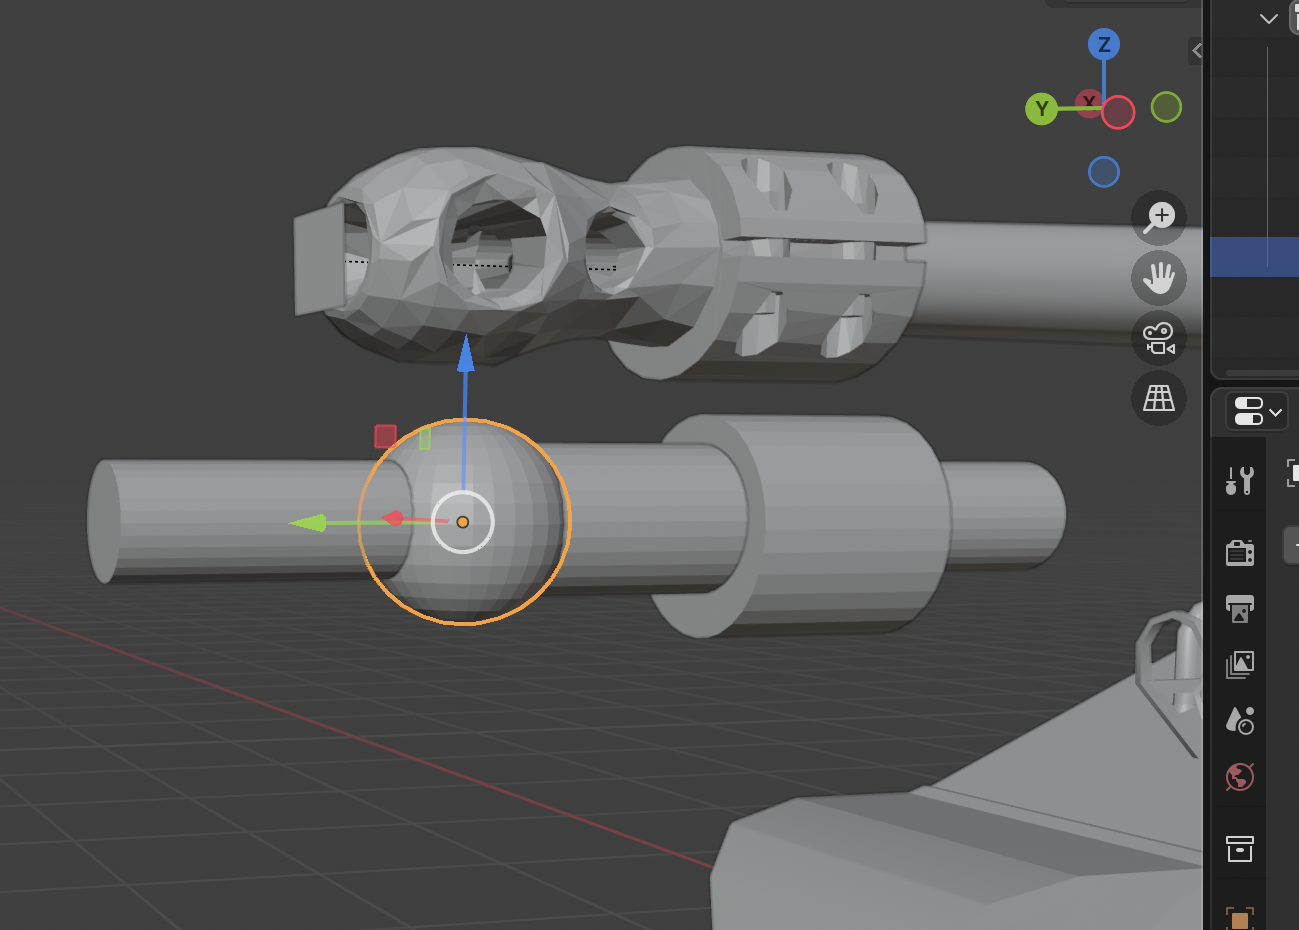Click the red X move-gizmo arrow

click(x=393, y=519)
